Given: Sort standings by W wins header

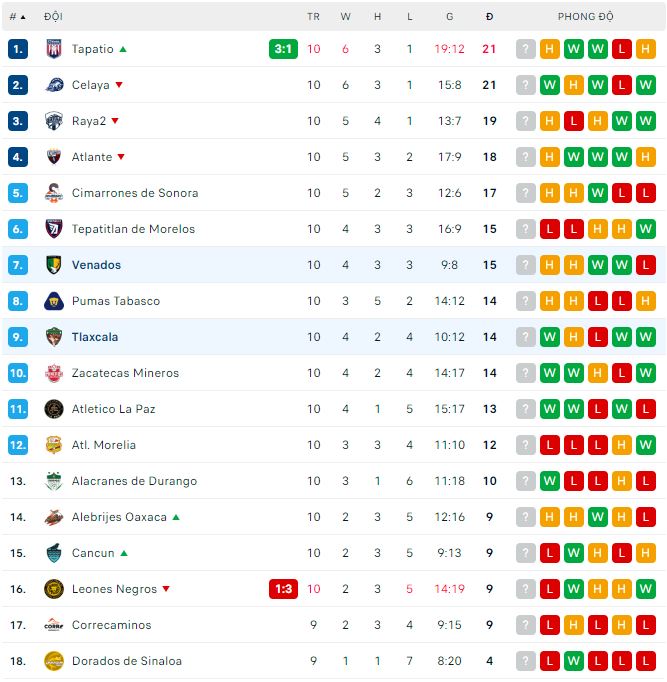Looking at the screenshot, I should pos(345,17).
